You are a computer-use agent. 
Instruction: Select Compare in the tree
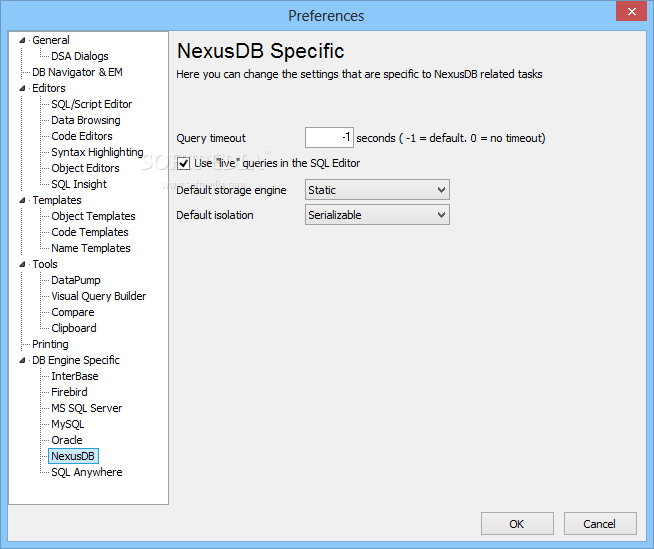click(x=73, y=312)
